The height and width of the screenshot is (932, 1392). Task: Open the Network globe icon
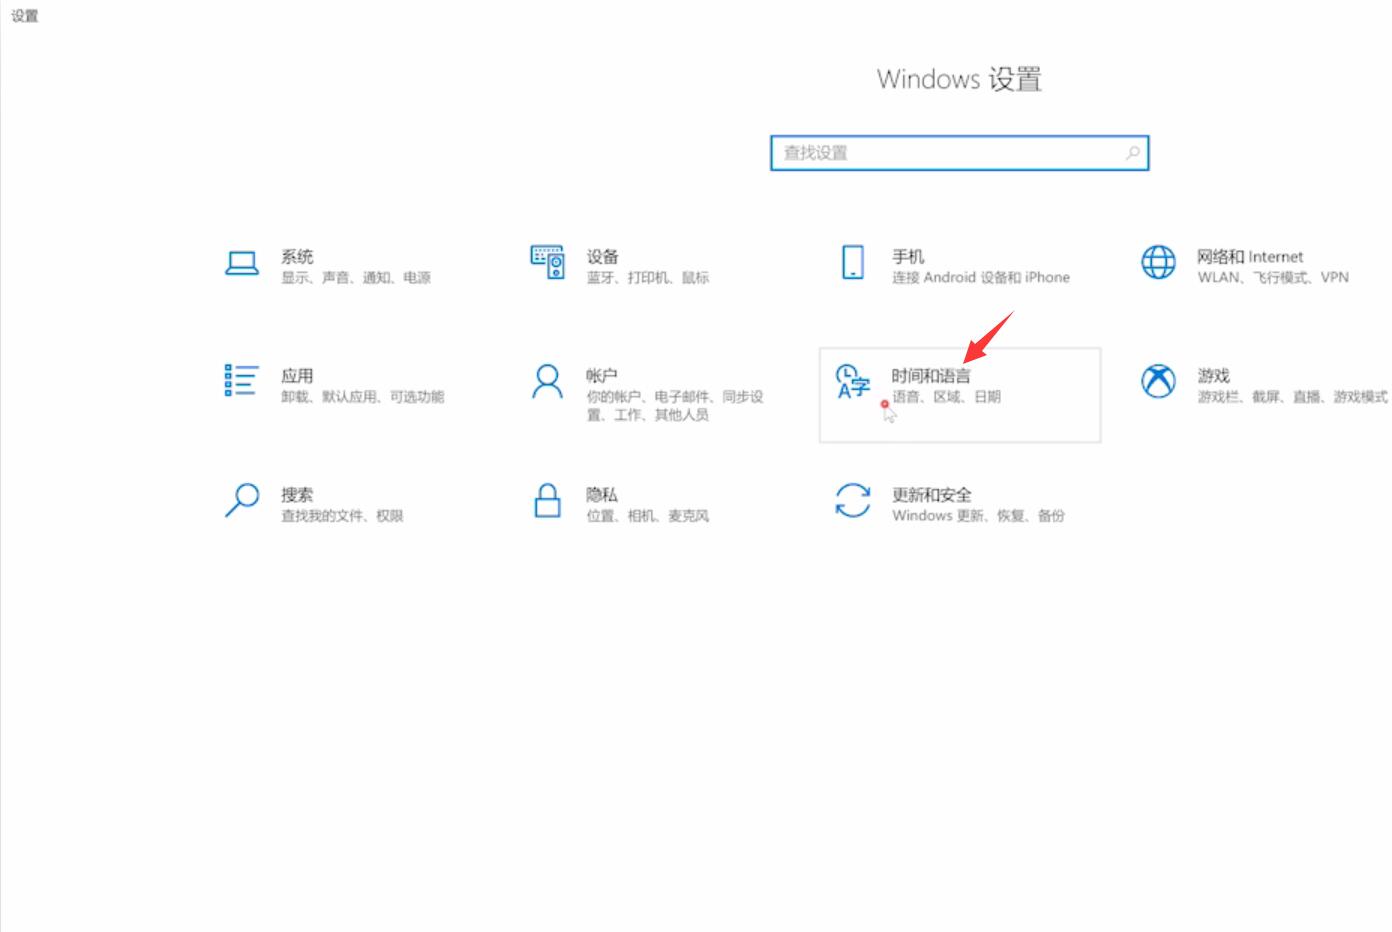1158,263
